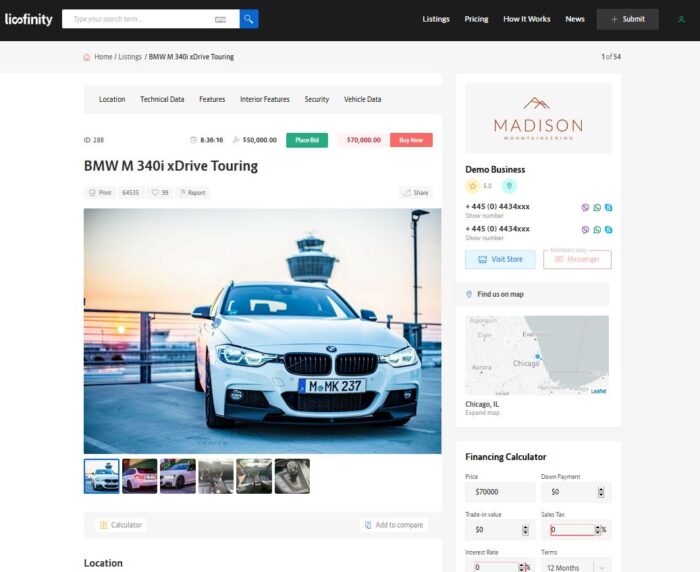Jump to Vehicle Data tab
This screenshot has width=700, height=572.
tap(362, 99)
